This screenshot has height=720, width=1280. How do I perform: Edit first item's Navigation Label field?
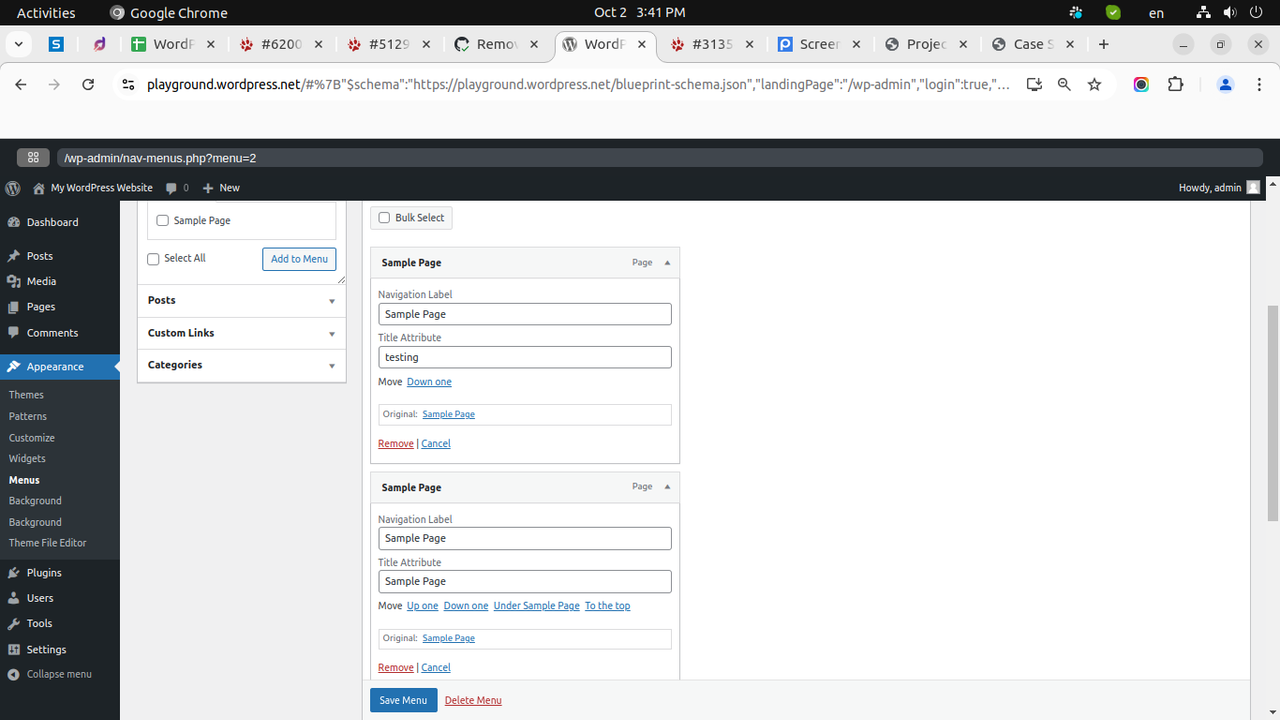coord(525,314)
